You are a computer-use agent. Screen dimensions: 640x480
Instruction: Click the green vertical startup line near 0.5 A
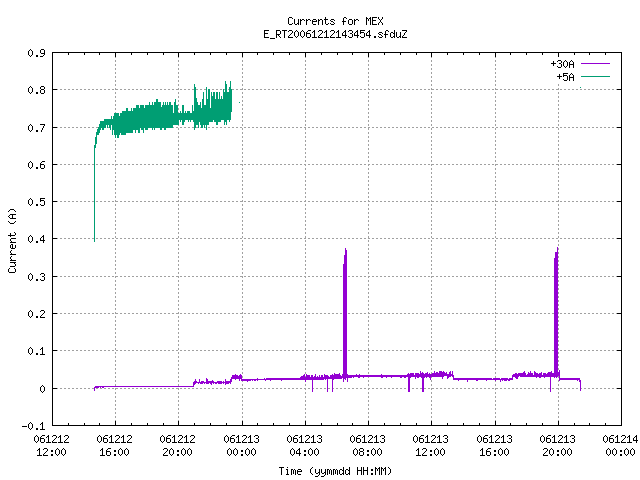[x=95, y=196]
